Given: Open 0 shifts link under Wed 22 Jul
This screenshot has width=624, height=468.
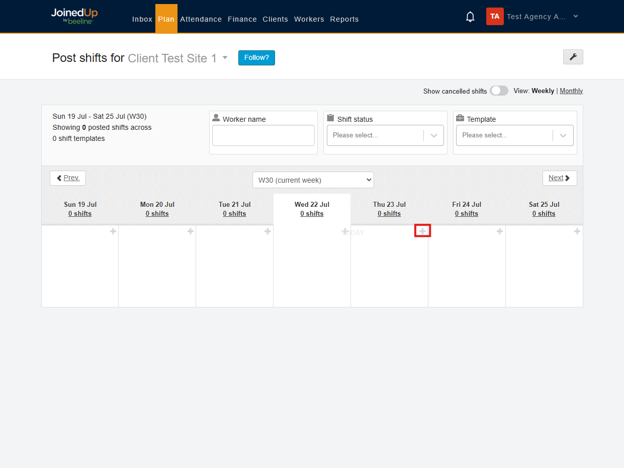Looking at the screenshot, I should point(312,213).
